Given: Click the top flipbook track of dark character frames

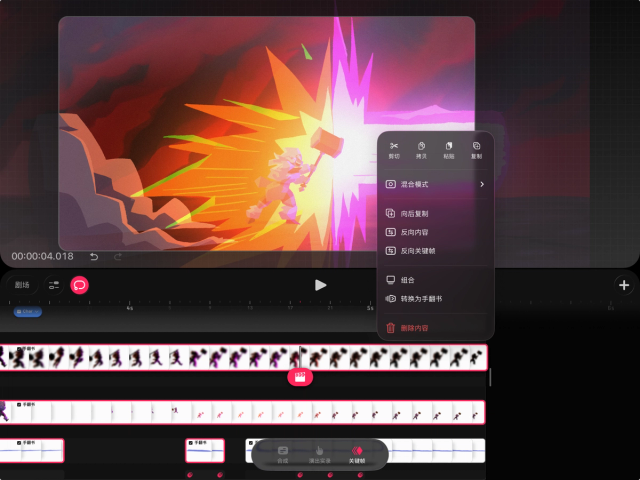Looking at the screenshot, I should coord(244,358).
